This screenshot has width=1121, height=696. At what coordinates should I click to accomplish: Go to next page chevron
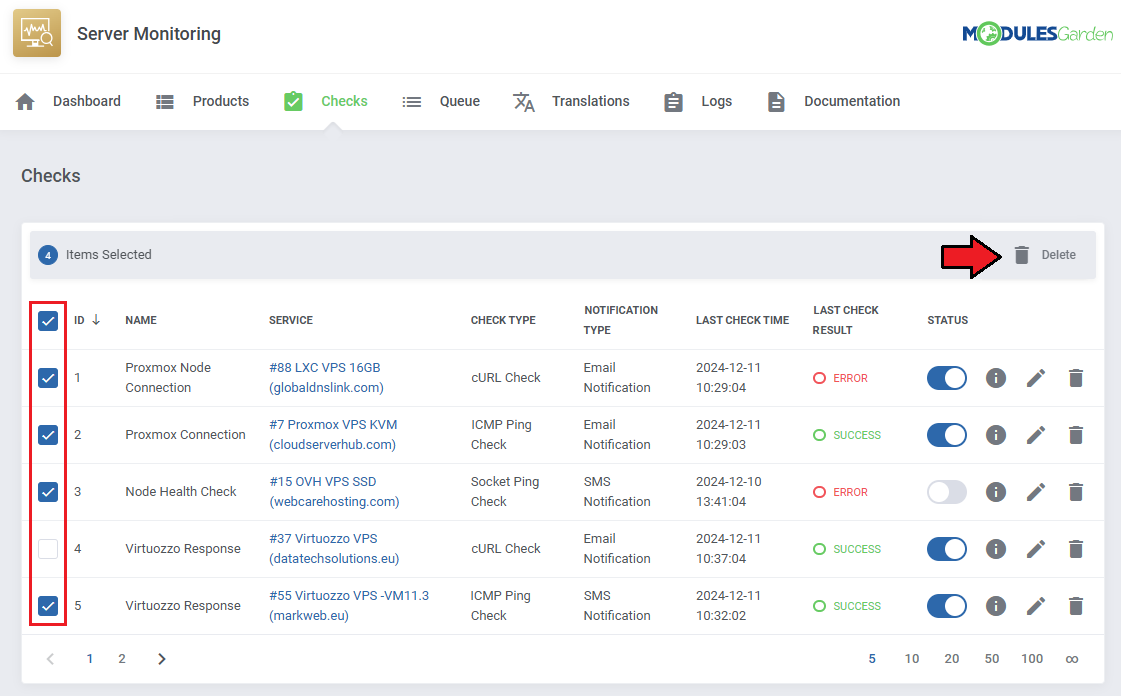click(162, 659)
